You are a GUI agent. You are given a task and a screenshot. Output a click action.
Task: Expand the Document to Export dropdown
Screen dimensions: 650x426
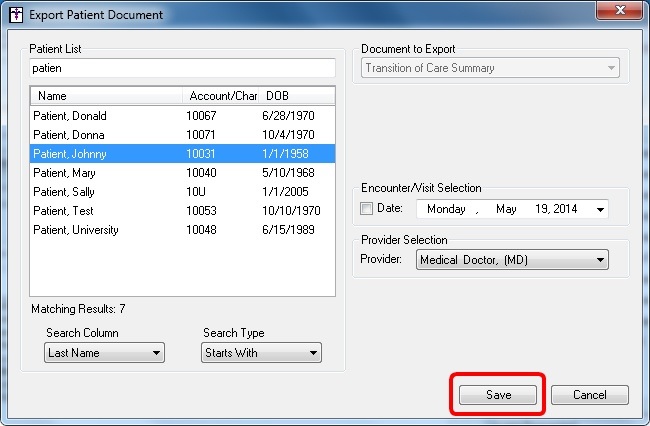(490, 68)
